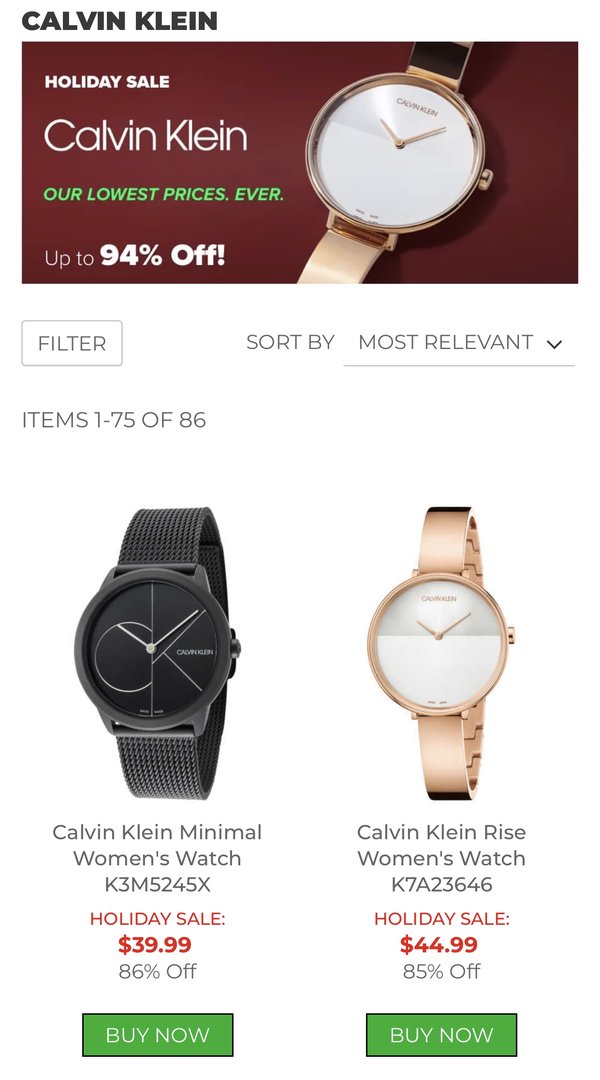The image size is (600, 1080).
Task: Click the 85% Off discount label
Action: (x=442, y=971)
